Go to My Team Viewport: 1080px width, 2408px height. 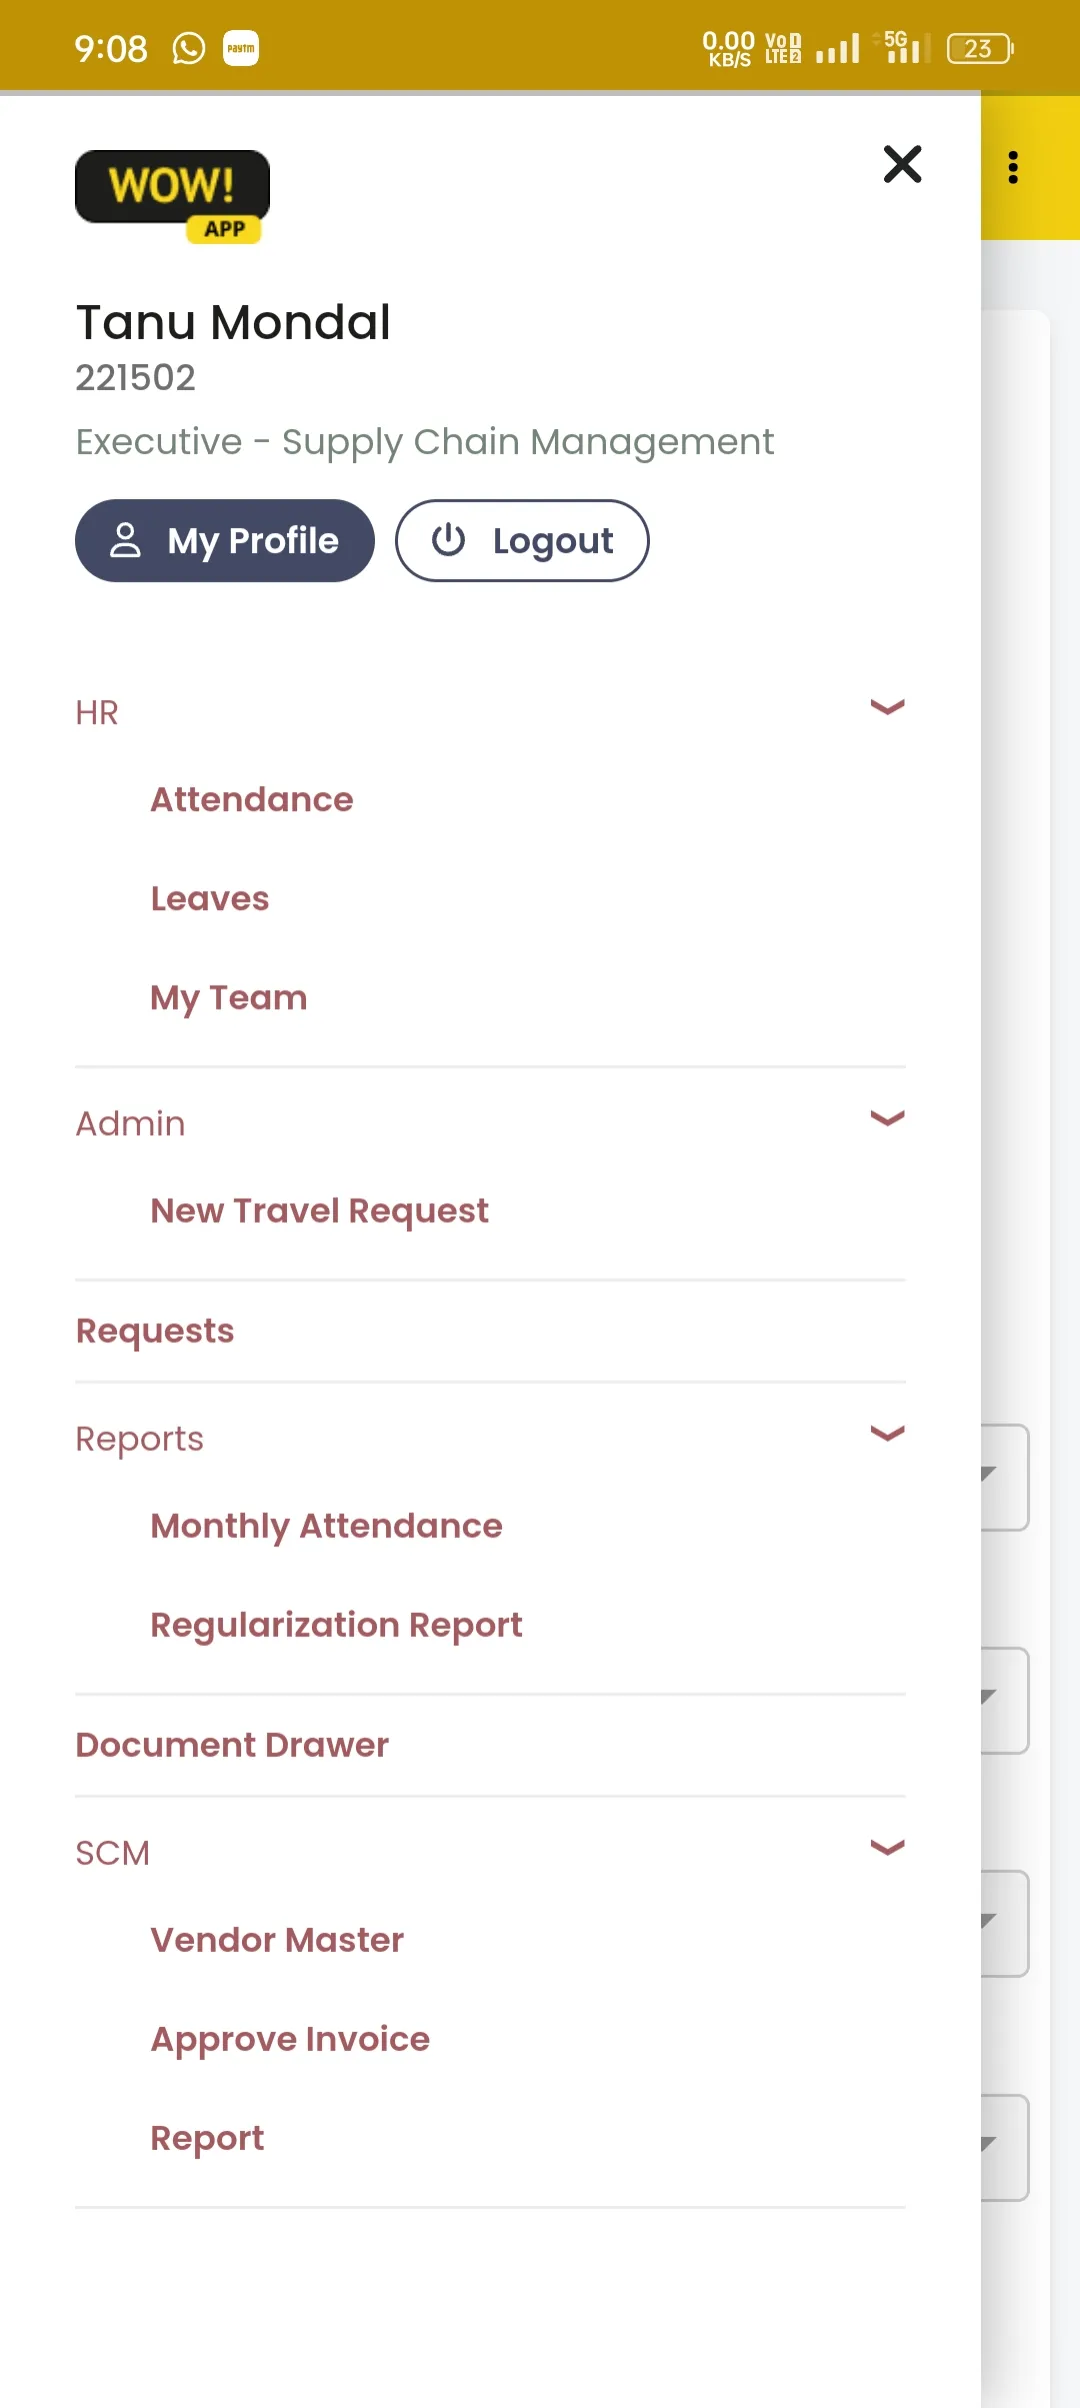click(229, 998)
